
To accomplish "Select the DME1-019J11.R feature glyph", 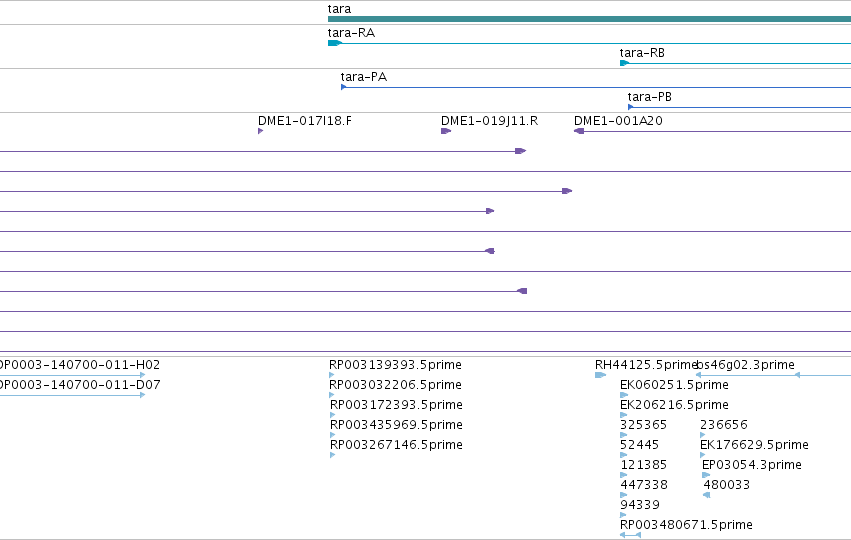I will coord(446,131).
